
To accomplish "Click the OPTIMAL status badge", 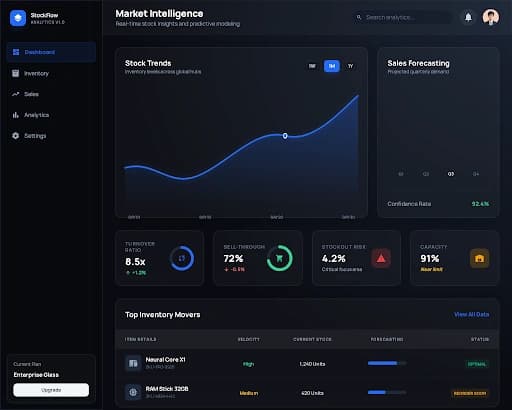I will [477, 364].
